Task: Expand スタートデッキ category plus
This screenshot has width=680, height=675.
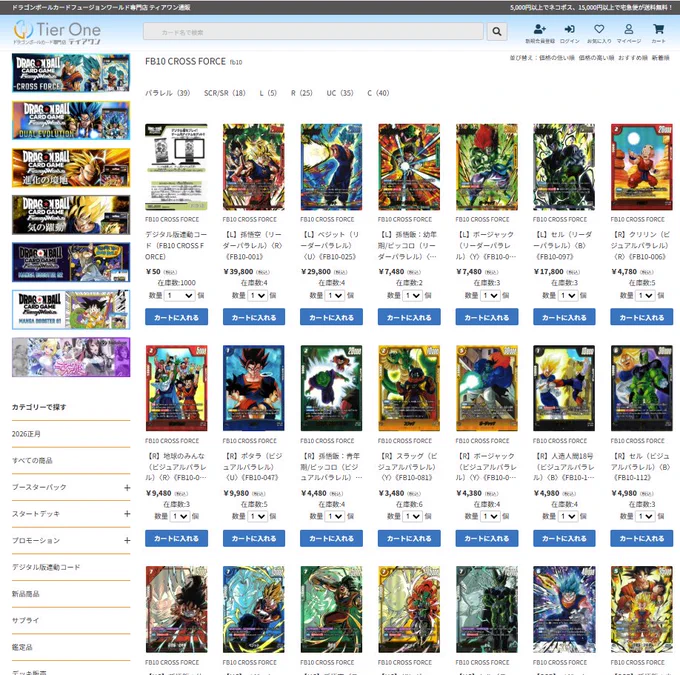Action: click(x=127, y=514)
